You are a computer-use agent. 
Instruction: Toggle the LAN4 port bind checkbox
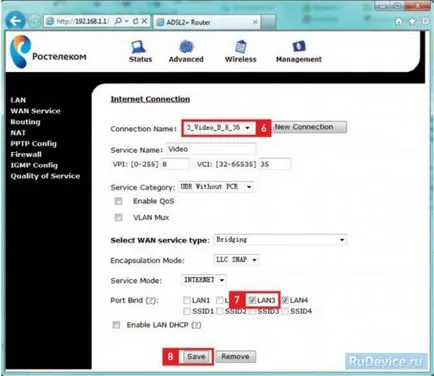pos(285,300)
